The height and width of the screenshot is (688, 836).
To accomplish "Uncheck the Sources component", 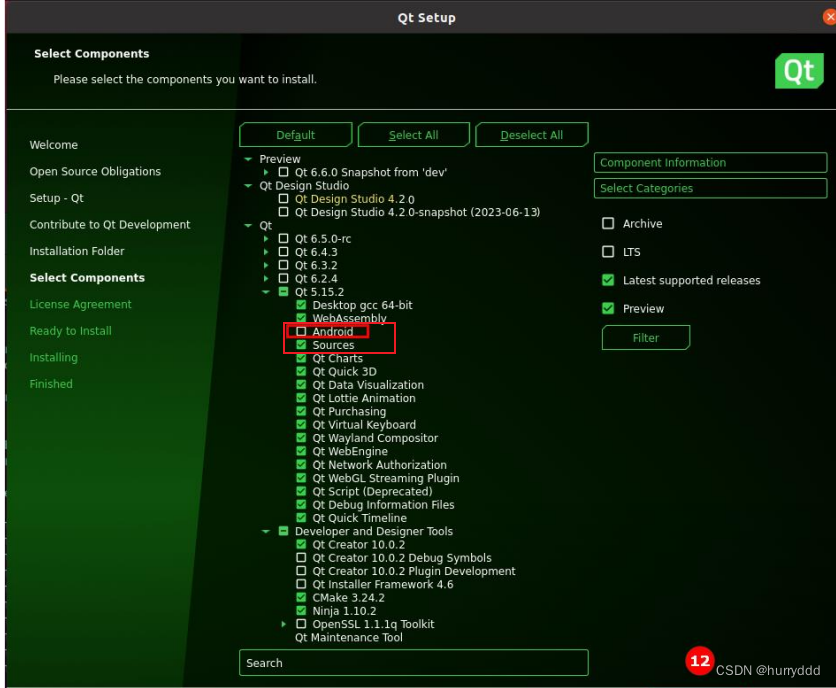I will tap(301, 345).
